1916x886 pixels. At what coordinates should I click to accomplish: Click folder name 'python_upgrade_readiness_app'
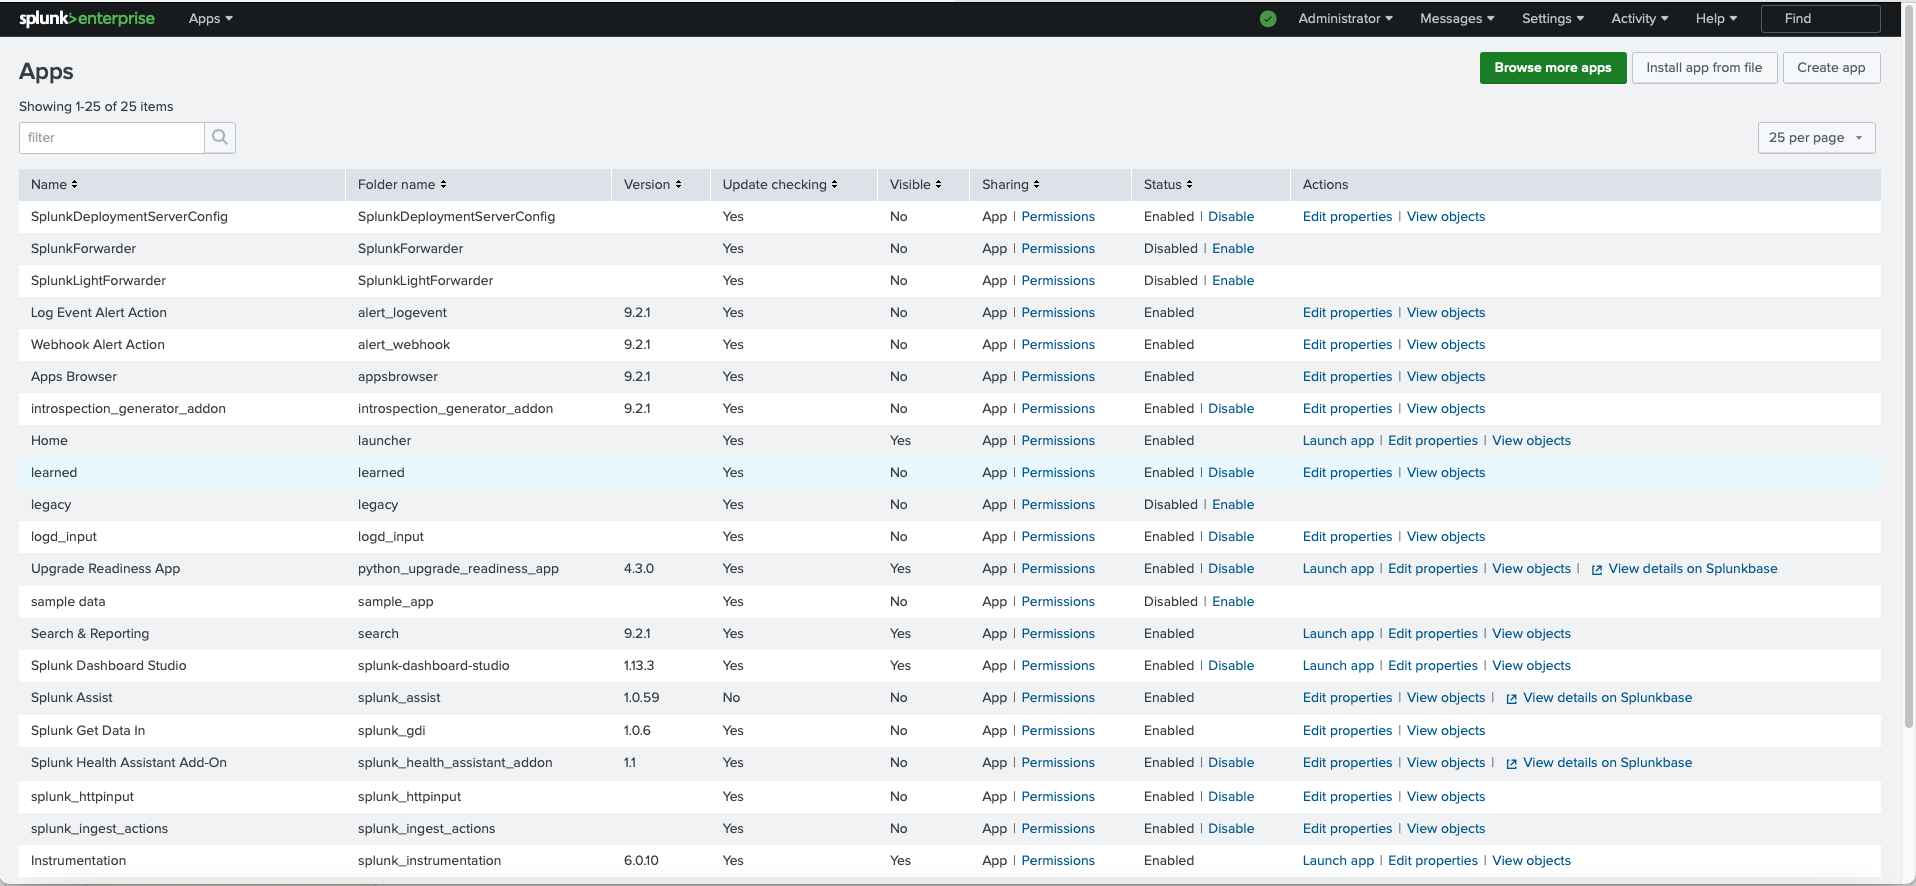click(458, 569)
